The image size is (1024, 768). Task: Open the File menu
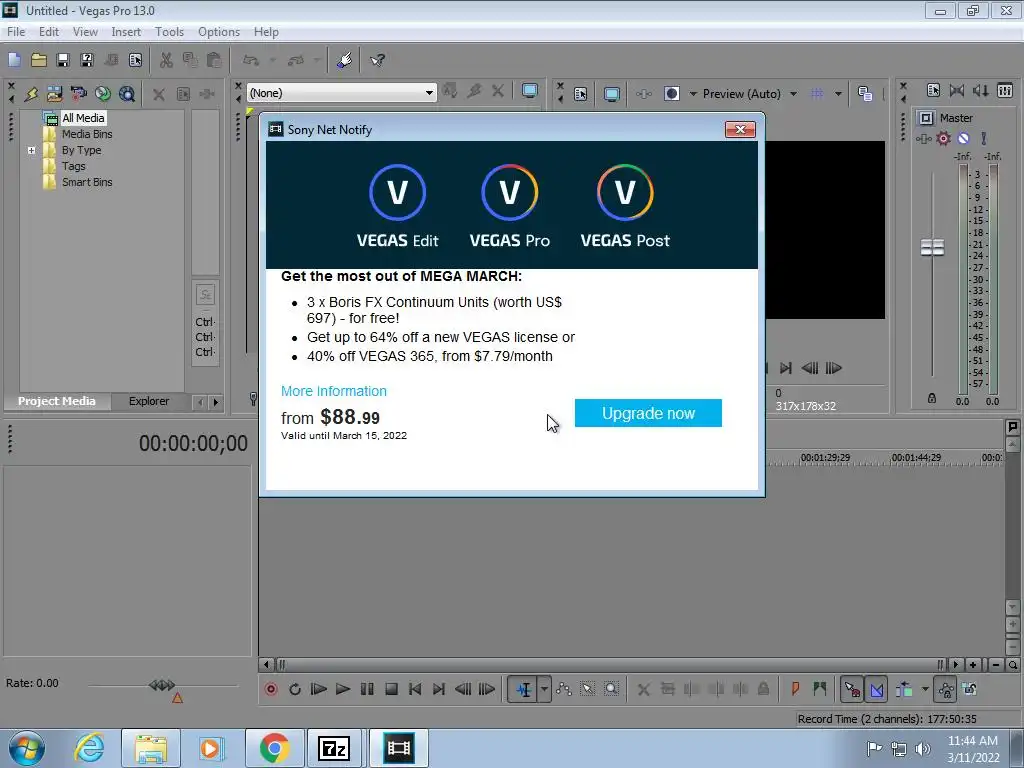click(x=16, y=31)
